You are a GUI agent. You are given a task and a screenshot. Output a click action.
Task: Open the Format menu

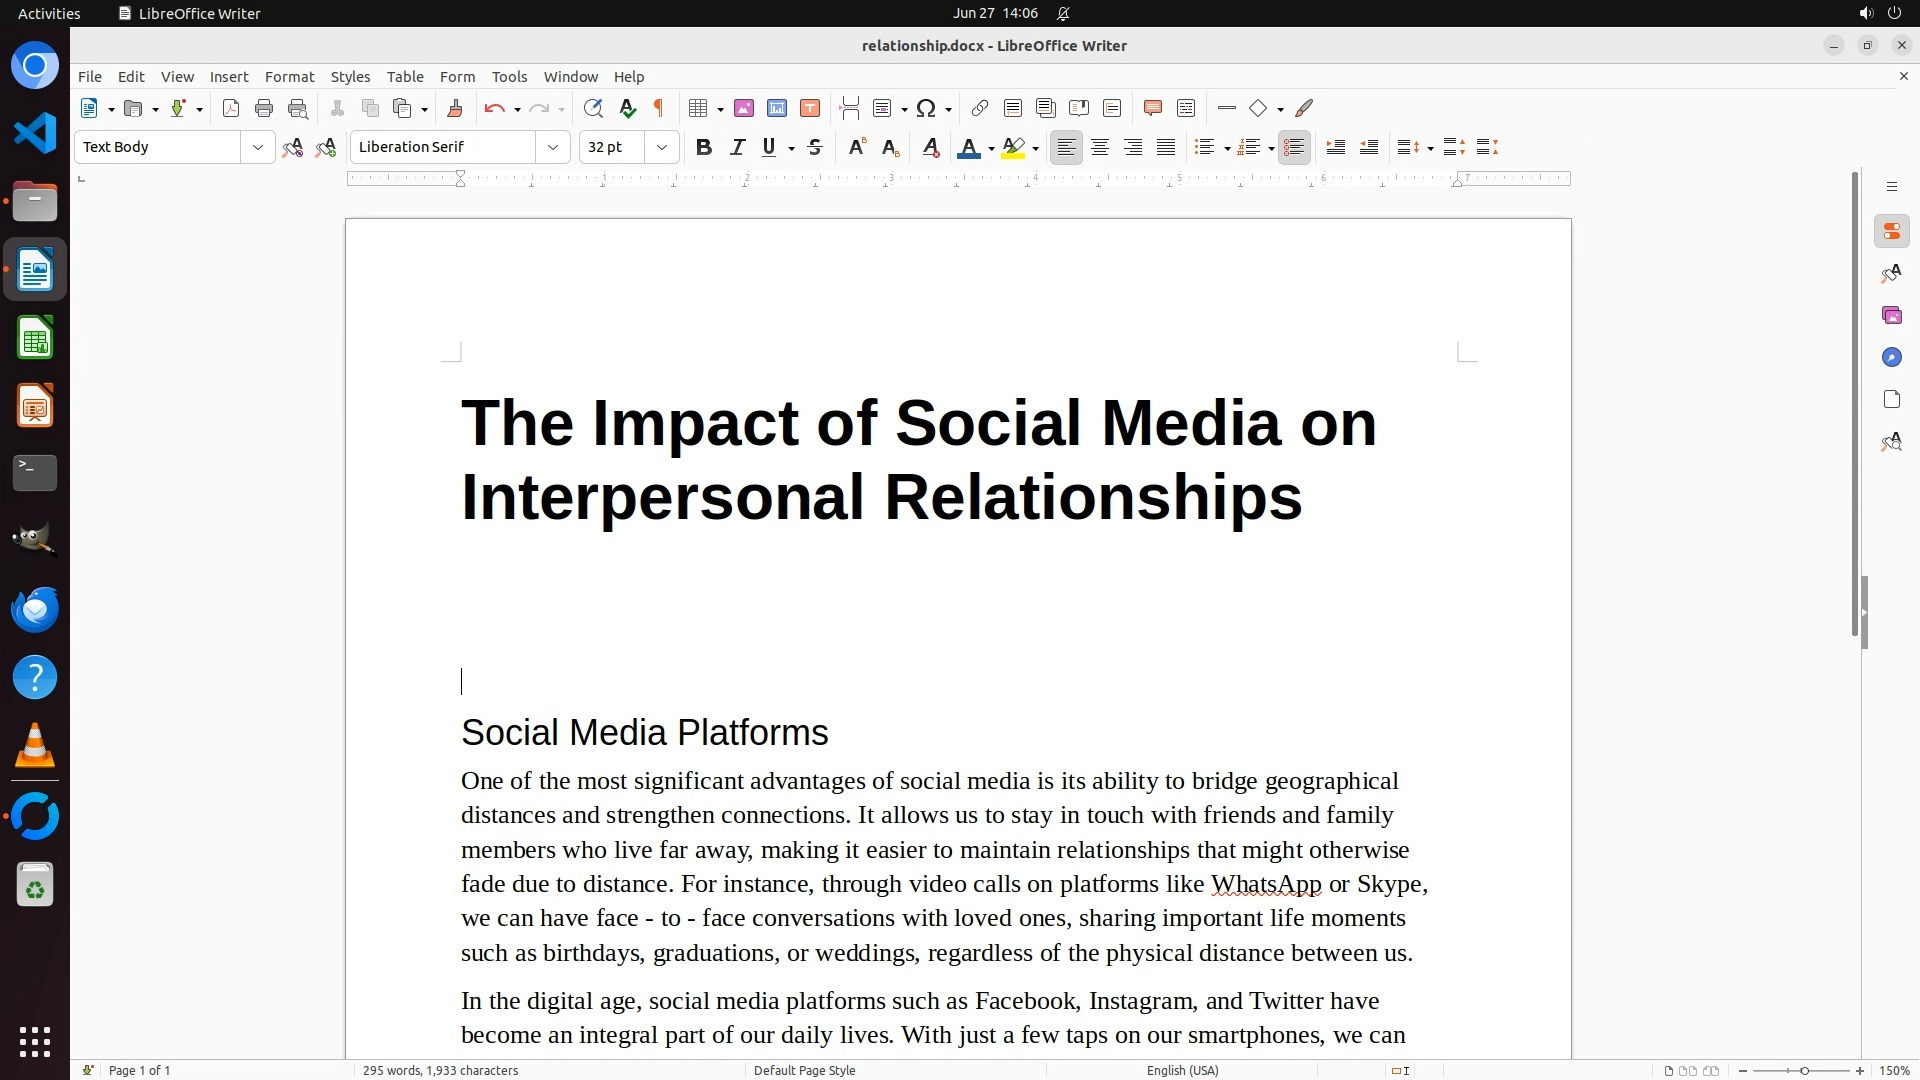point(289,77)
